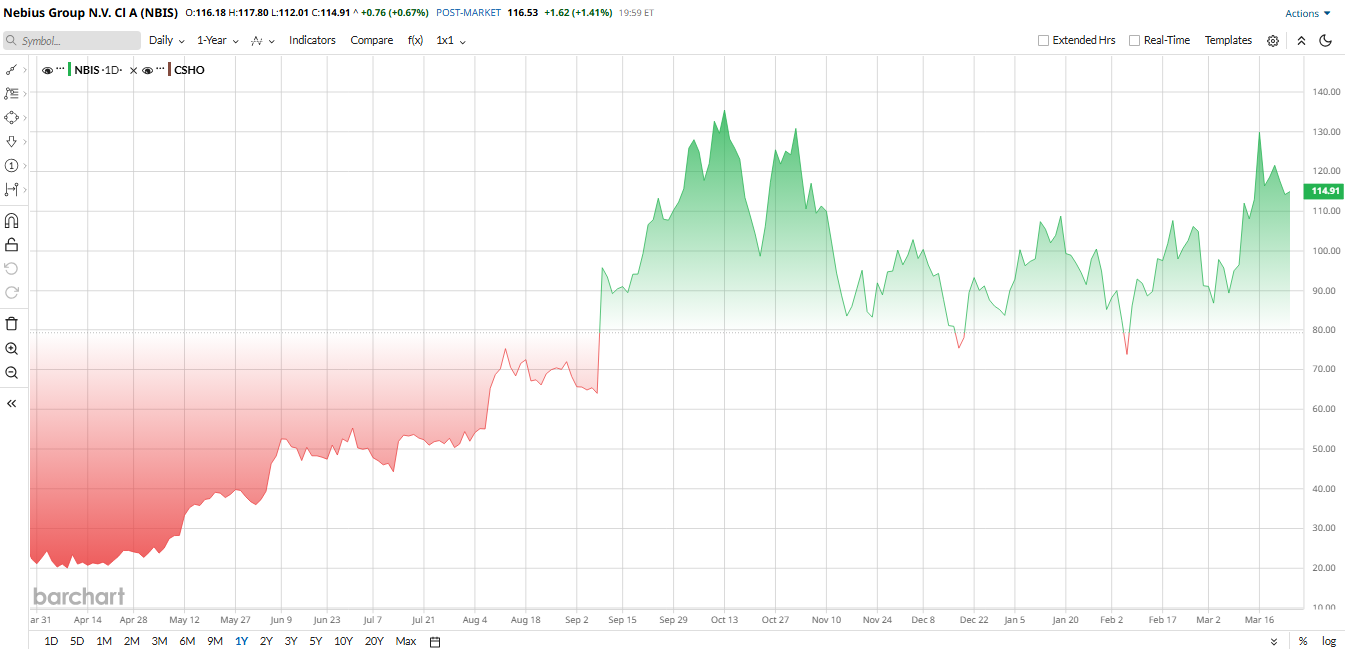Select the Max time range
The width and height of the screenshot is (1345, 649).
tap(405, 641)
